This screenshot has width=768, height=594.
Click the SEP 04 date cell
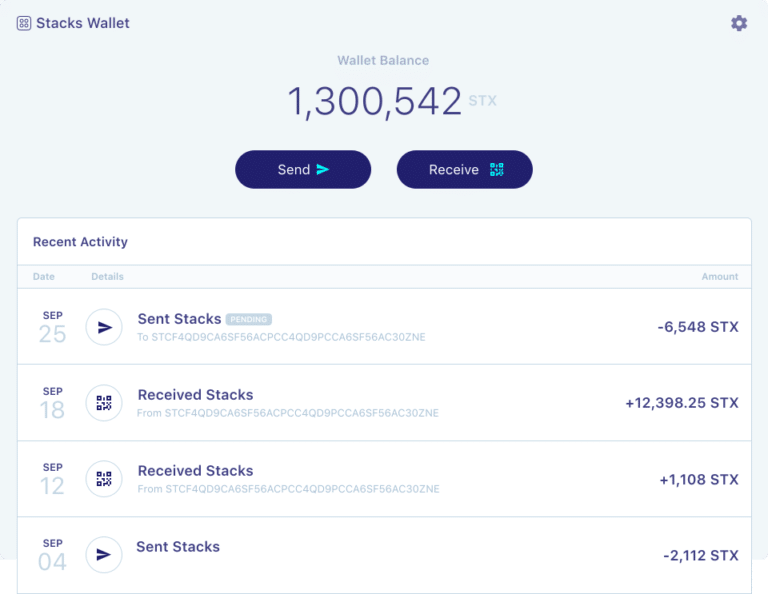[x=52, y=555]
